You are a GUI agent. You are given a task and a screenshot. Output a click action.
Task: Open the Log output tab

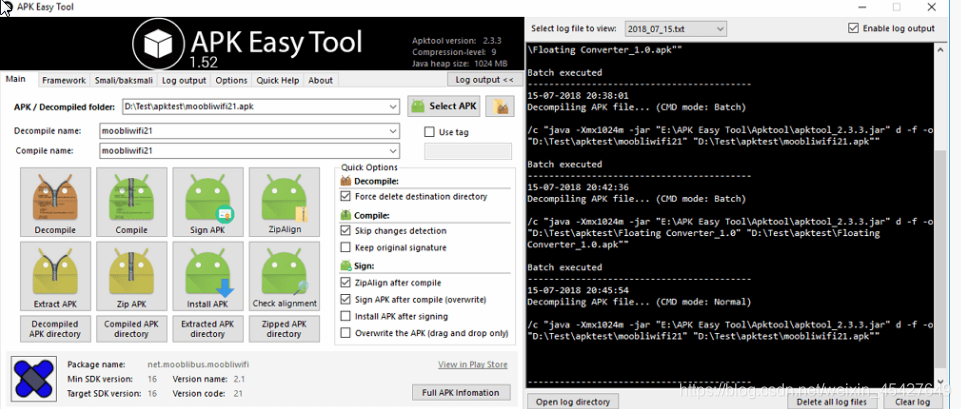184,80
